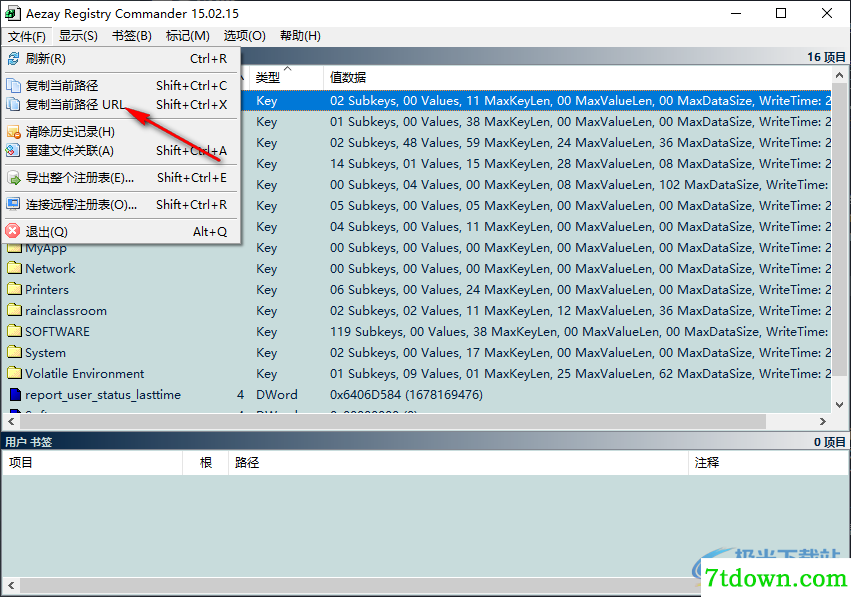Click the icon beside 重建文件关联(A)
This screenshot has width=851, height=597.
click(x=14, y=150)
